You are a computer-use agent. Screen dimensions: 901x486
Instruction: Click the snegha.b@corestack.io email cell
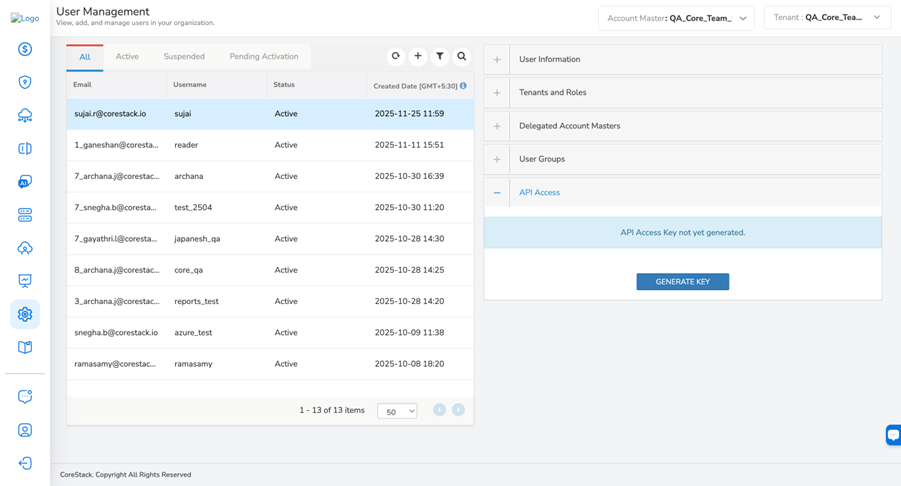click(116, 333)
